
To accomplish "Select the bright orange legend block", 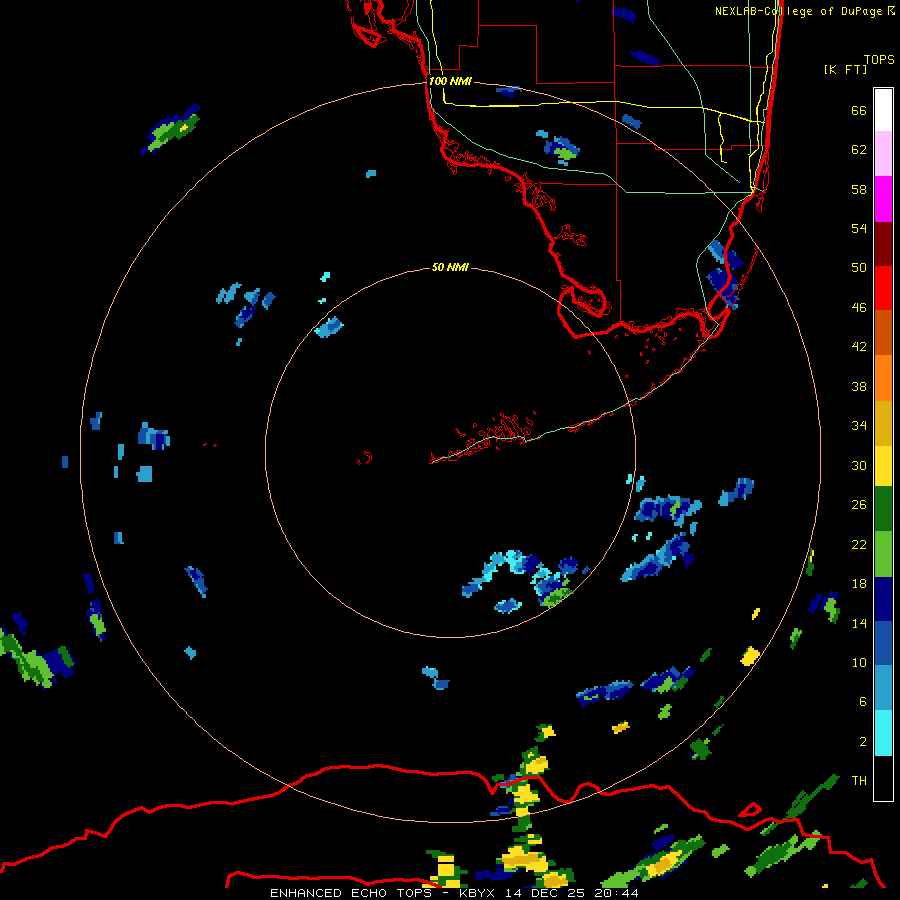I will click(x=883, y=378).
